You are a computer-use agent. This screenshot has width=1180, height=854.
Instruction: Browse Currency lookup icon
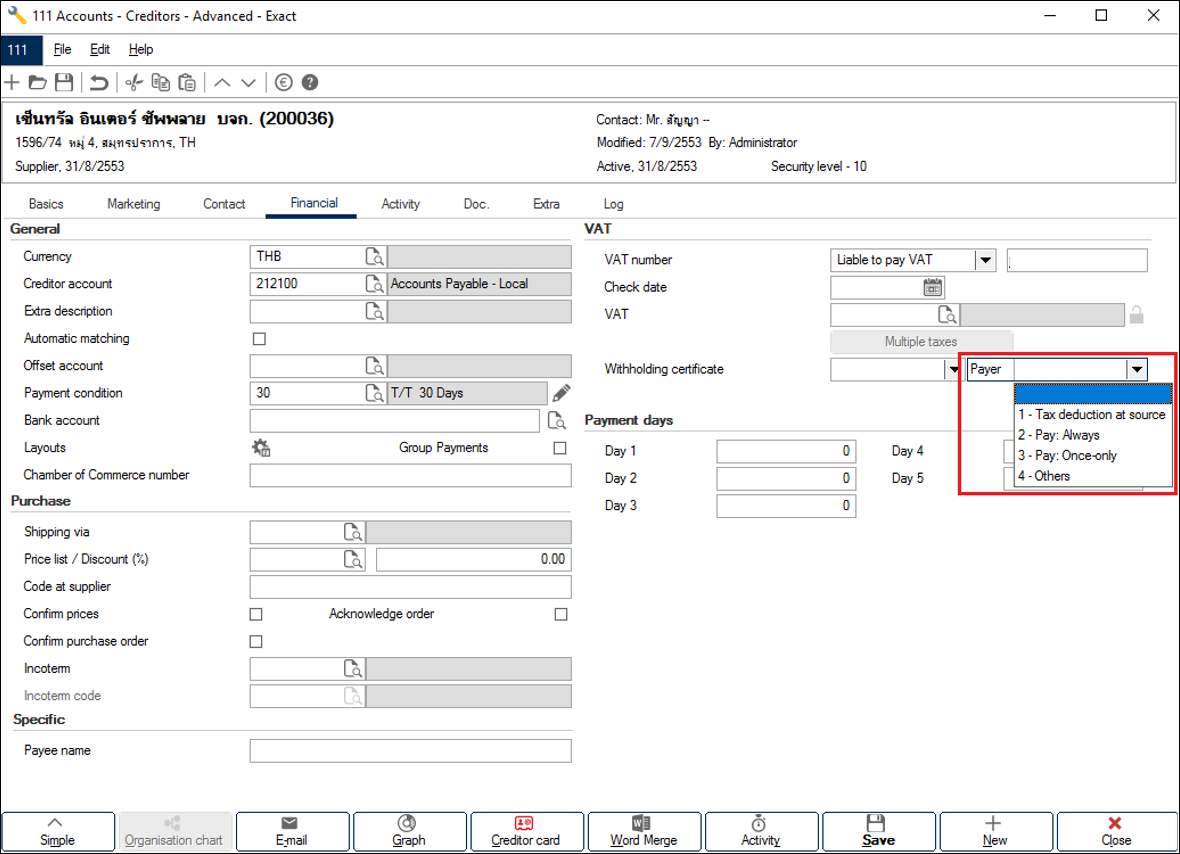pyautogui.click(x=375, y=257)
